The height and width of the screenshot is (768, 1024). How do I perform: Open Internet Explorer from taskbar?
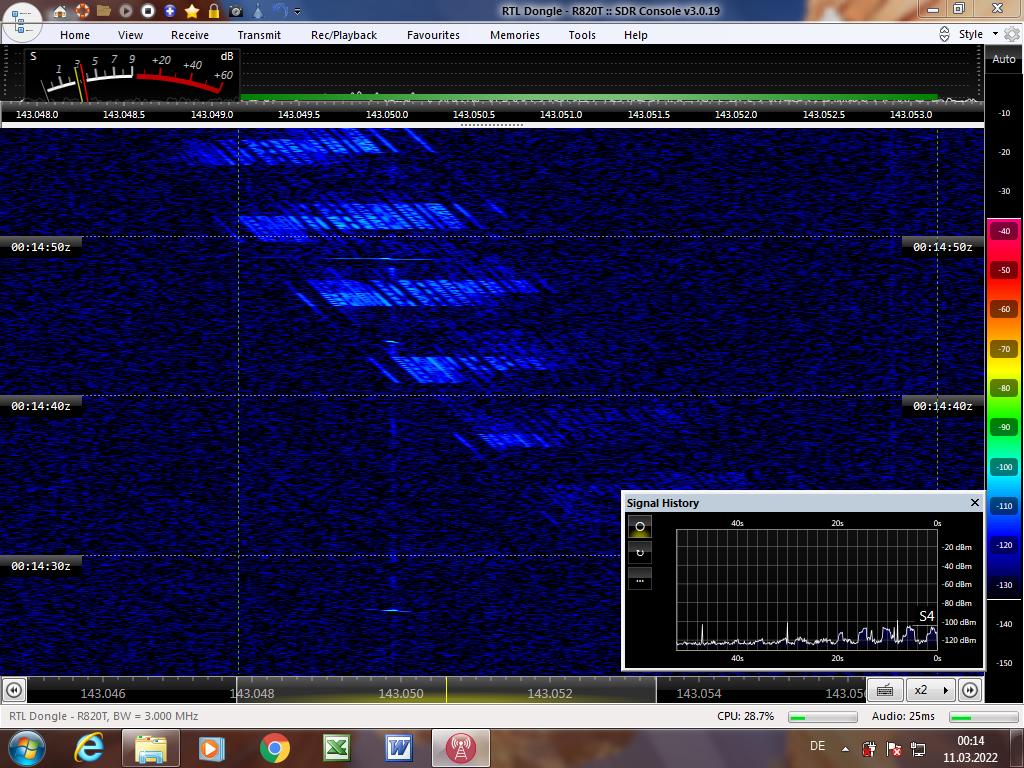click(89, 748)
